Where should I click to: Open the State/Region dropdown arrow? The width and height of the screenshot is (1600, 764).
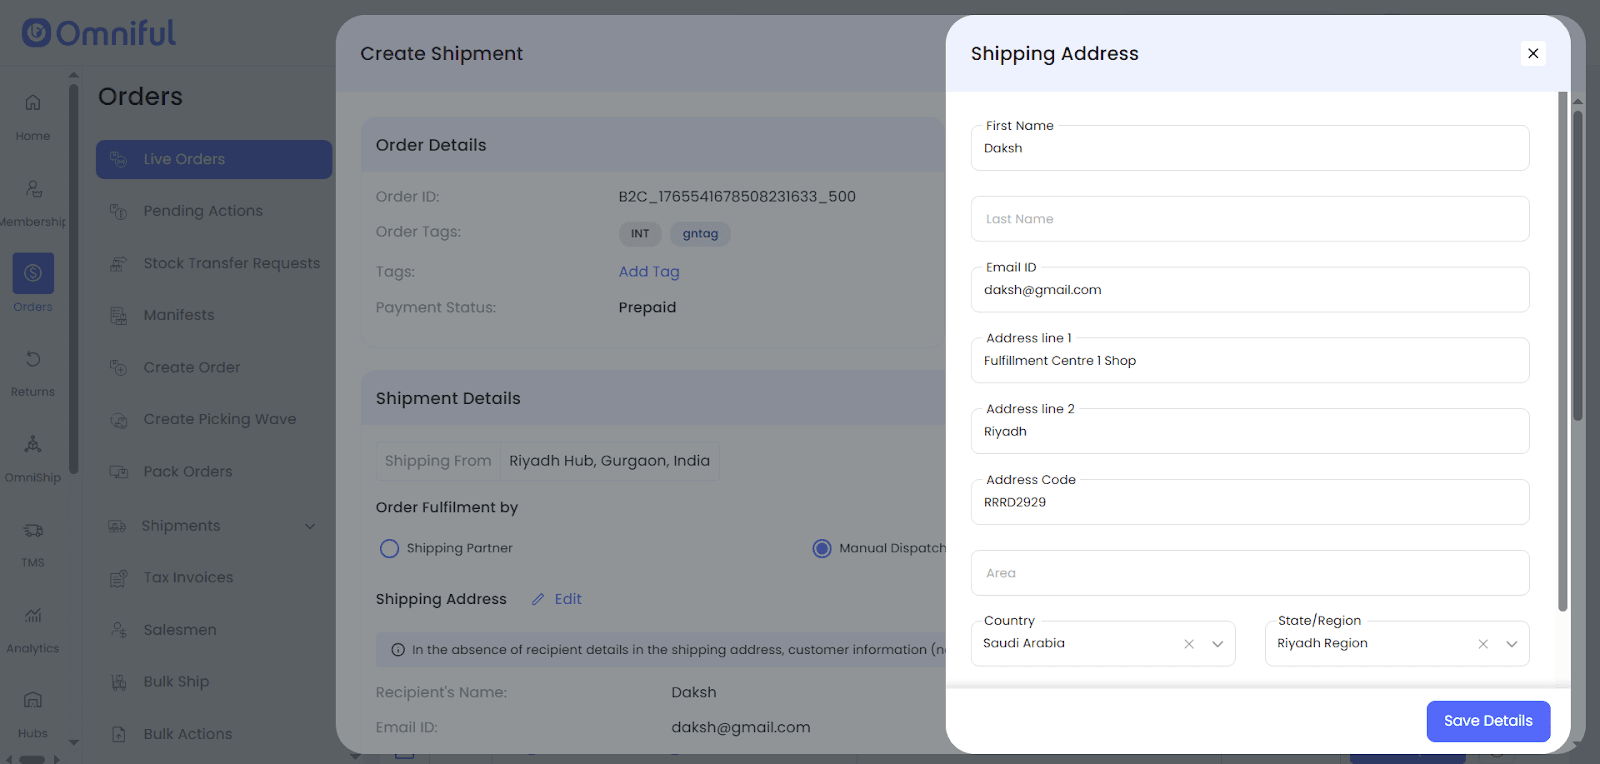coord(1511,644)
